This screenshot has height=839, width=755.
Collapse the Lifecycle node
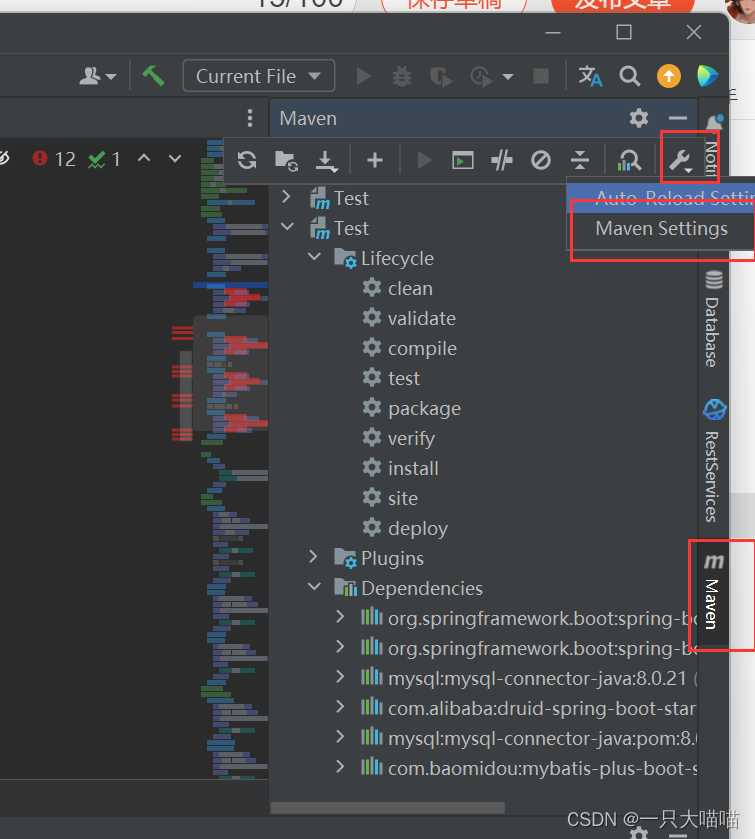315,257
